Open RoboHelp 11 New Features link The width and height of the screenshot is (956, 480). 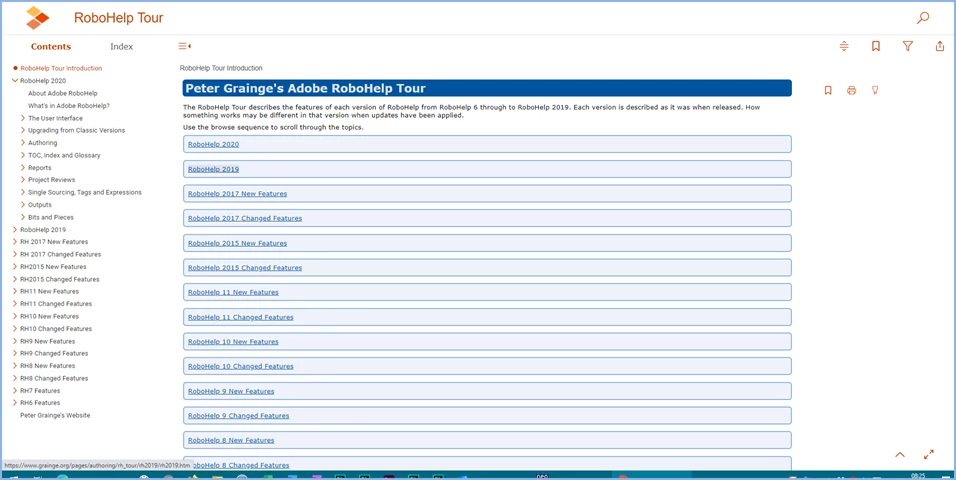(x=233, y=293)
